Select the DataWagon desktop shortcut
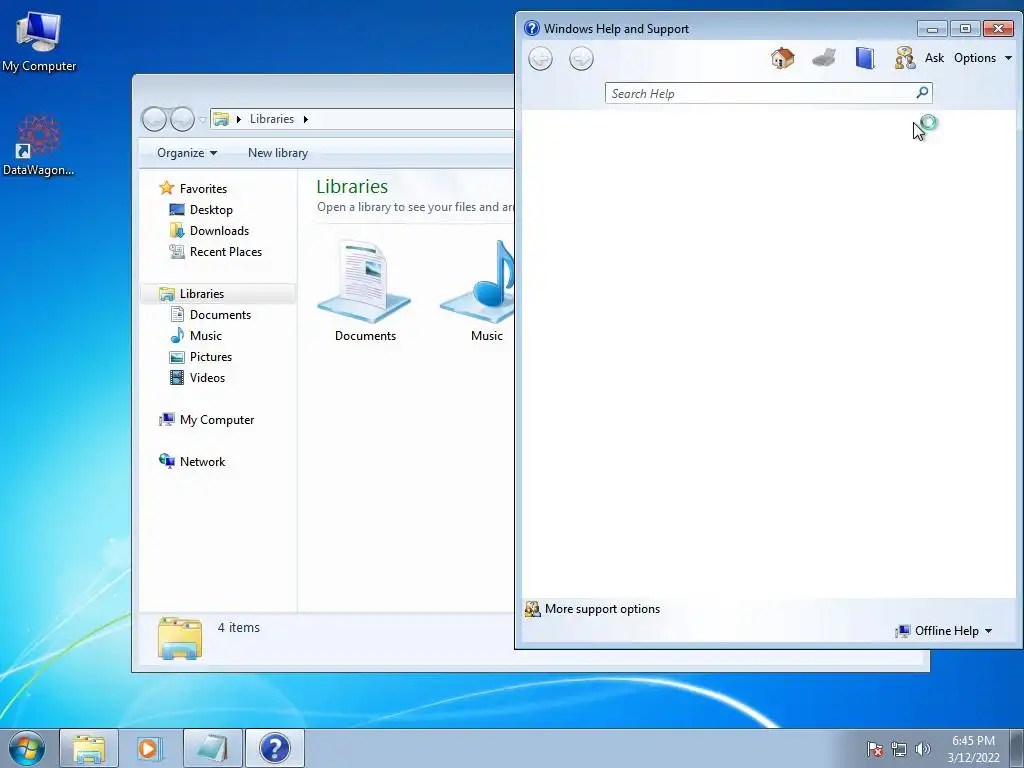The image size is (1024, 768). [39, 145]
